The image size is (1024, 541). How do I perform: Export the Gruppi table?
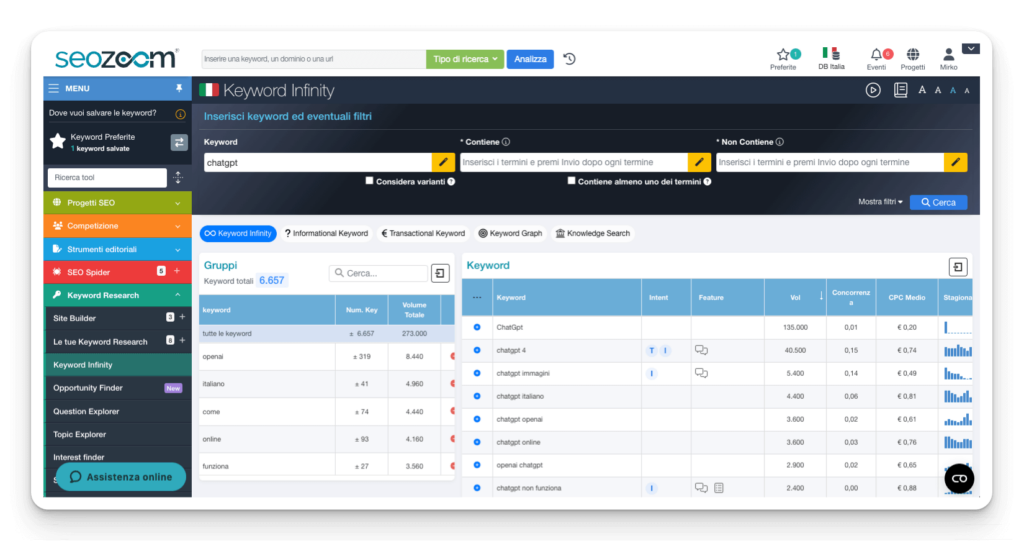pyautogui.click(x=440, y=273)
